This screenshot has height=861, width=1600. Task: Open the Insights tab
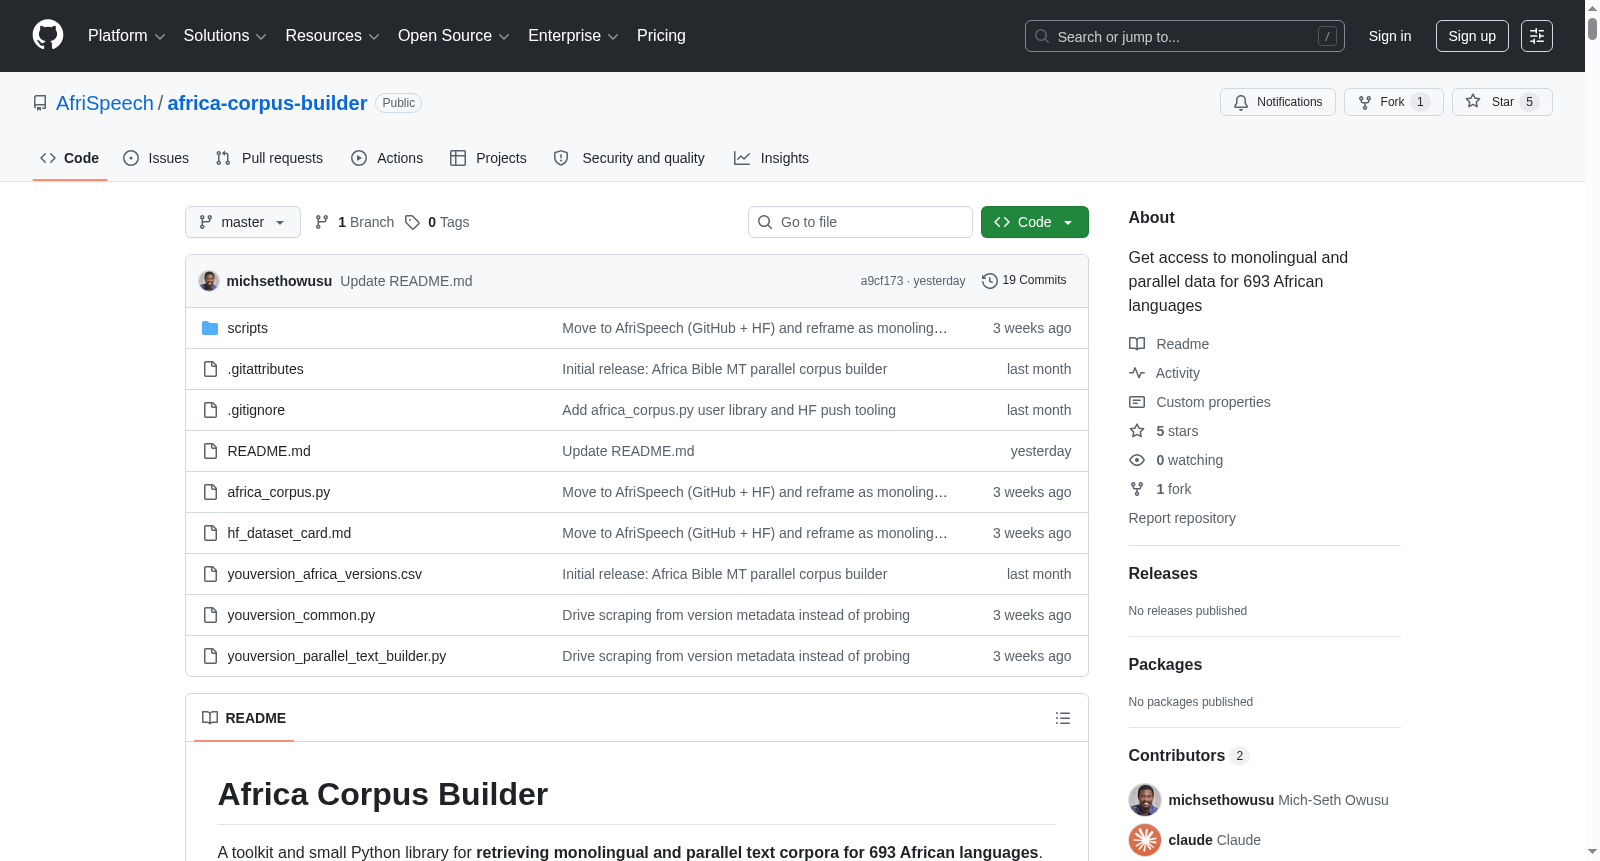(771, 158)
